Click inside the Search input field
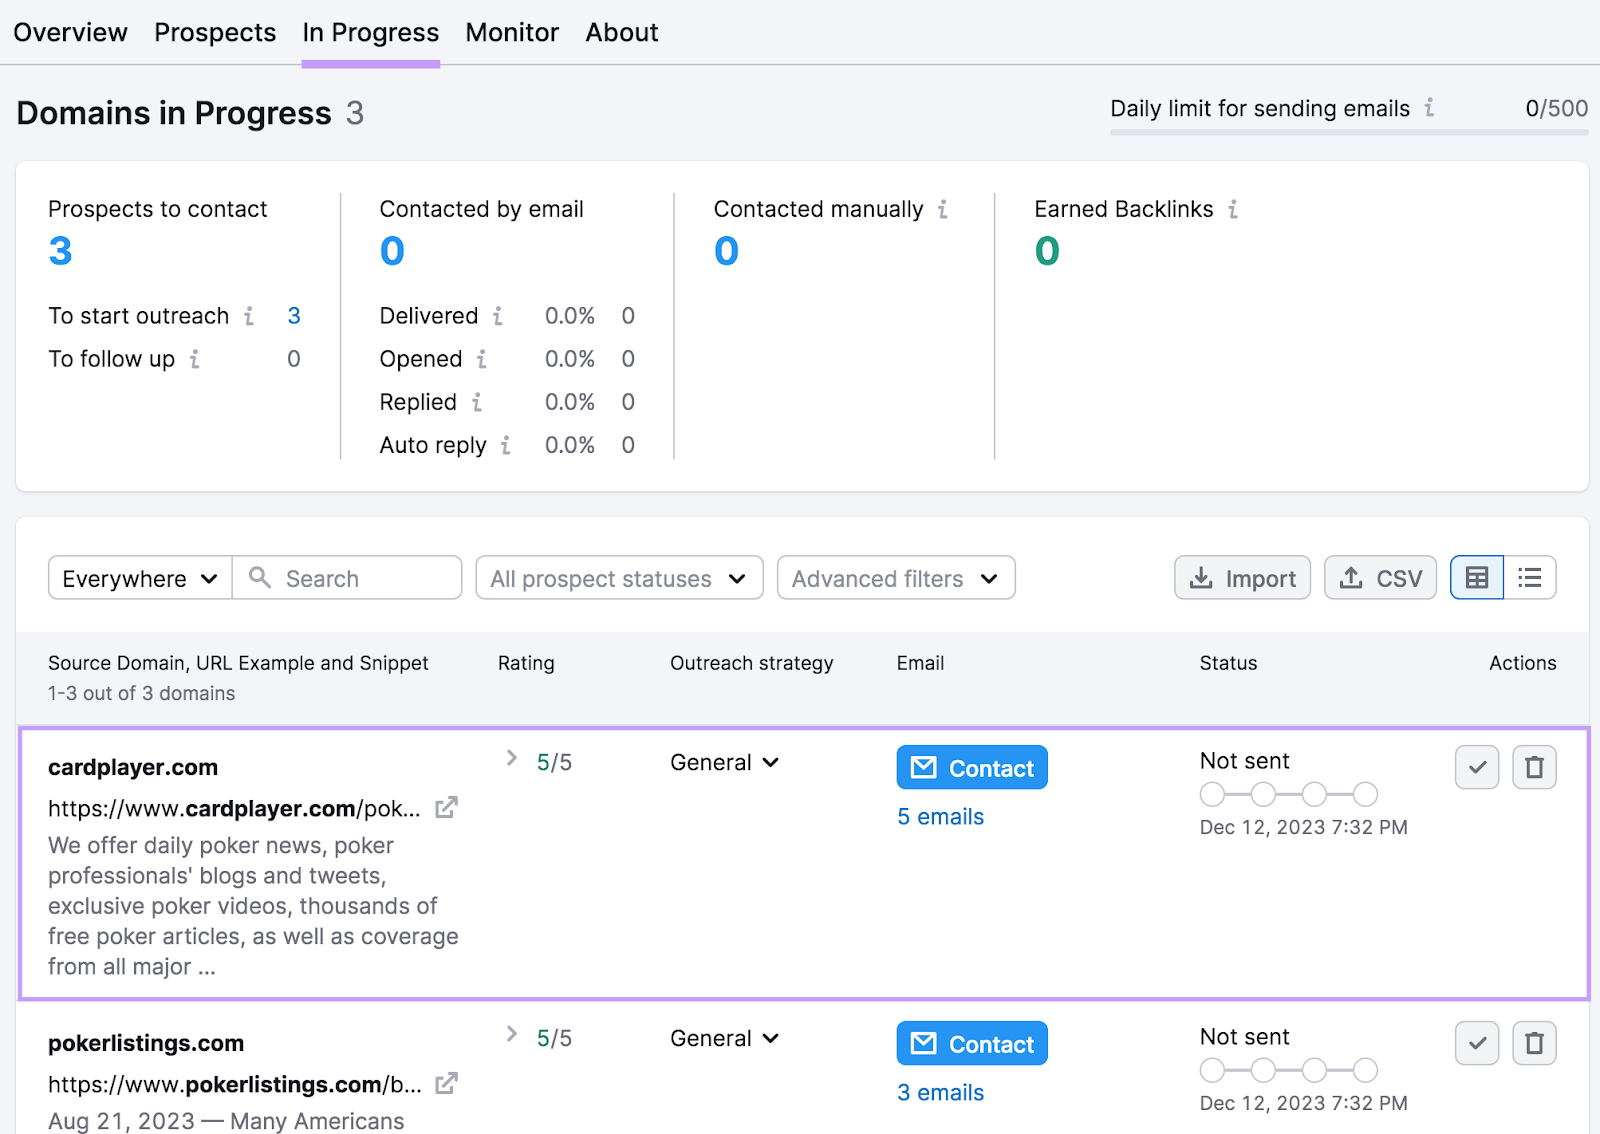Screen dimensions: 1600x1134 pyautogui.click(x=347, y=577)
